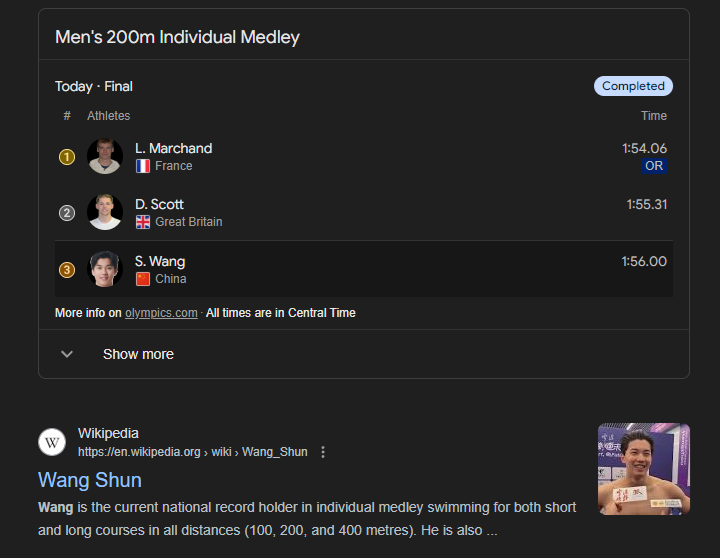720x558 pixels.
Task: Click the gold medal rank 1 icon
Action: click(67, 157)
